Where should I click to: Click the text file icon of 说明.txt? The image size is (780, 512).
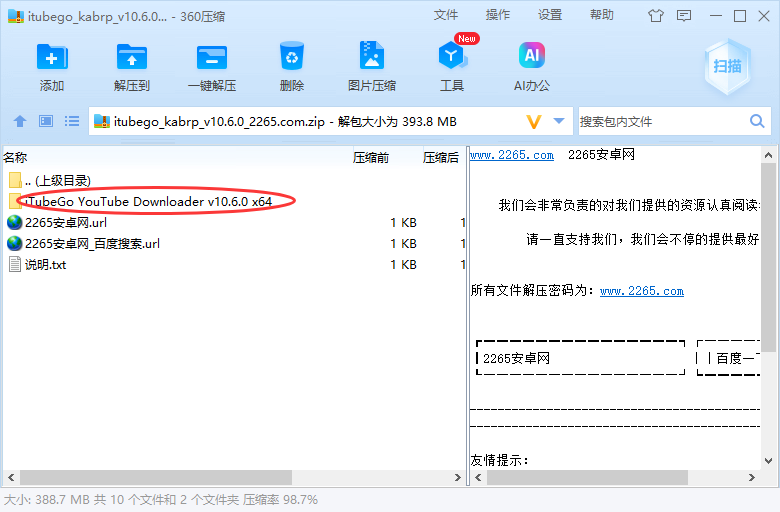15,264
